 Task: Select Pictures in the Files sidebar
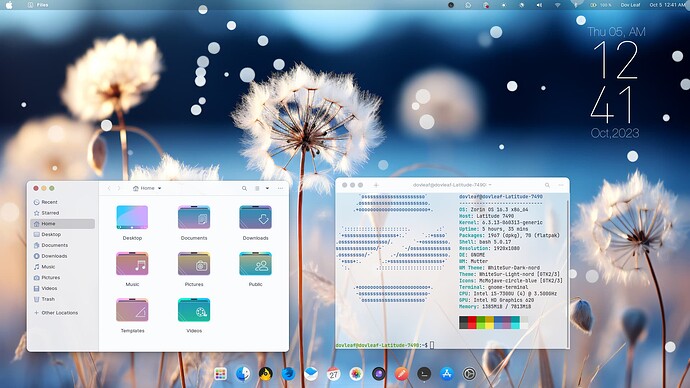(x=62, y=278)
